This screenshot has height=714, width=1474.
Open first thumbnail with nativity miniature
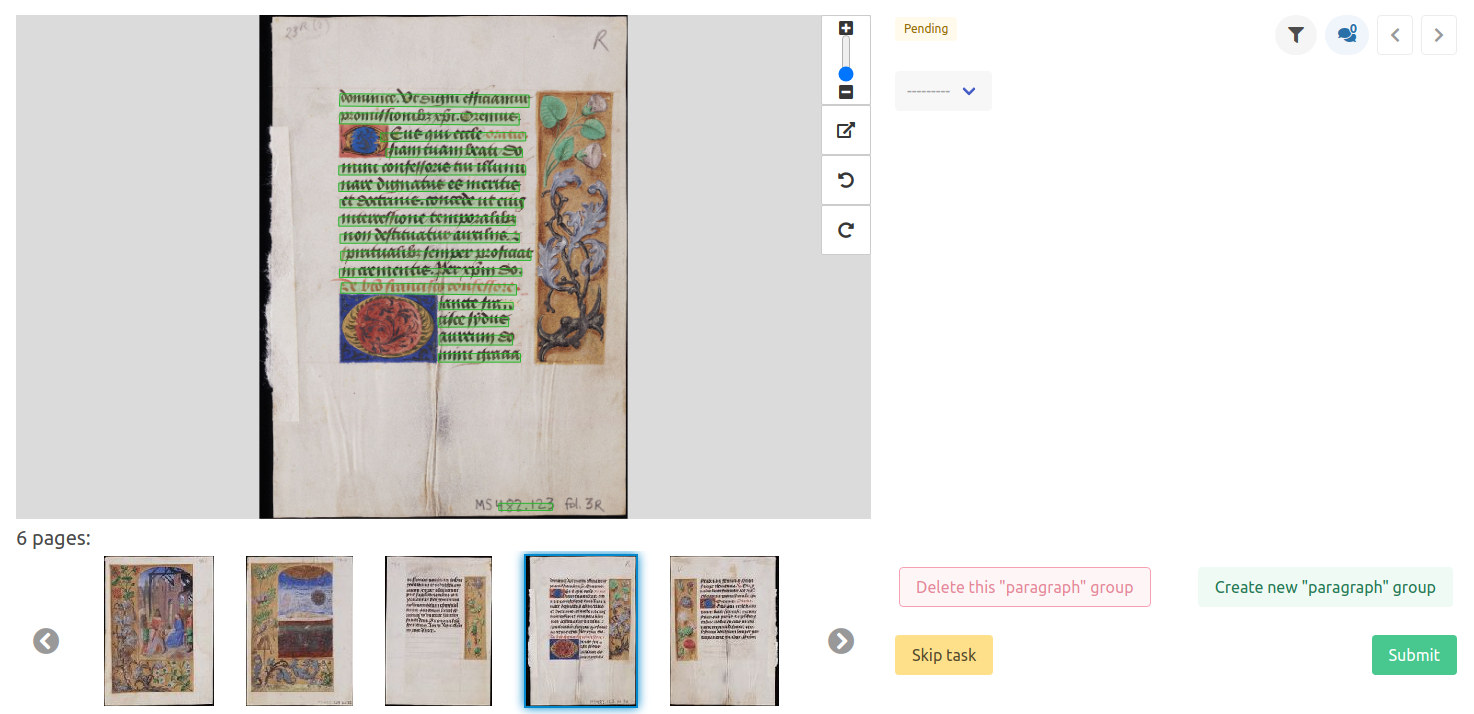click(x=159, y=631)
